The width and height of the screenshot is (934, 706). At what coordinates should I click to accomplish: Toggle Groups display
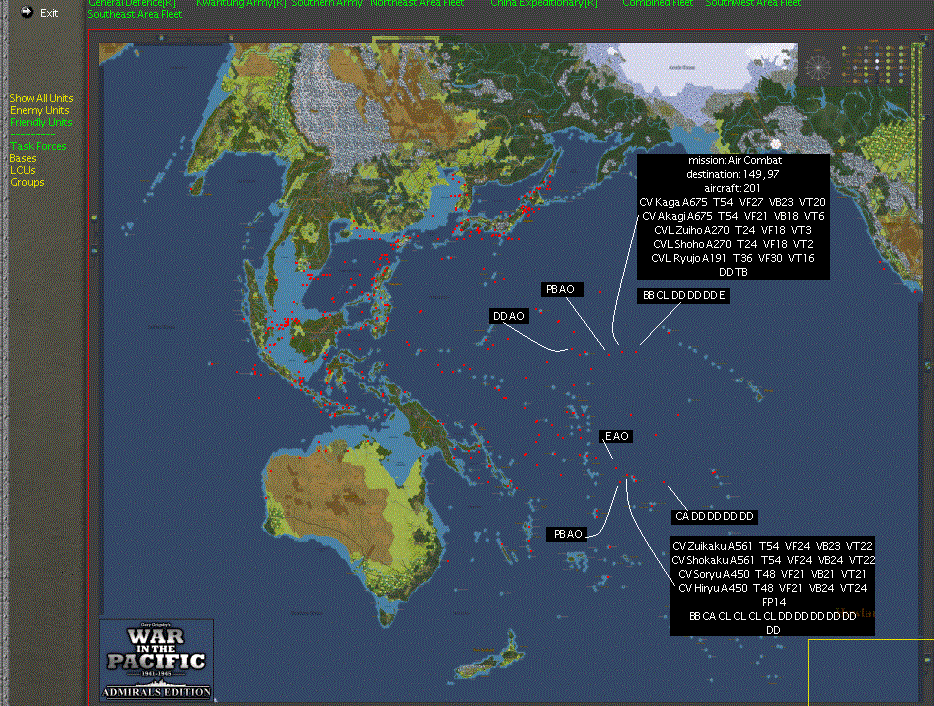[x=27, y=182]
